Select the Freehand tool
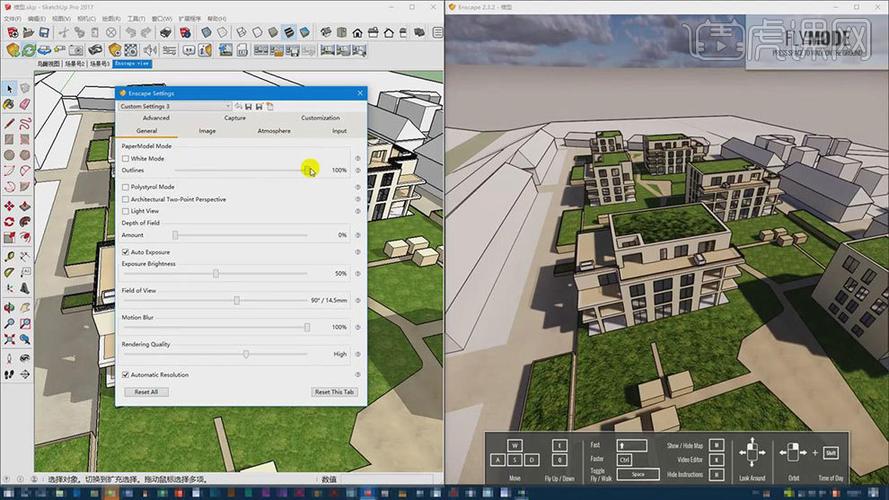The width and height of the screenshot is (889, 500). [25, 124]
